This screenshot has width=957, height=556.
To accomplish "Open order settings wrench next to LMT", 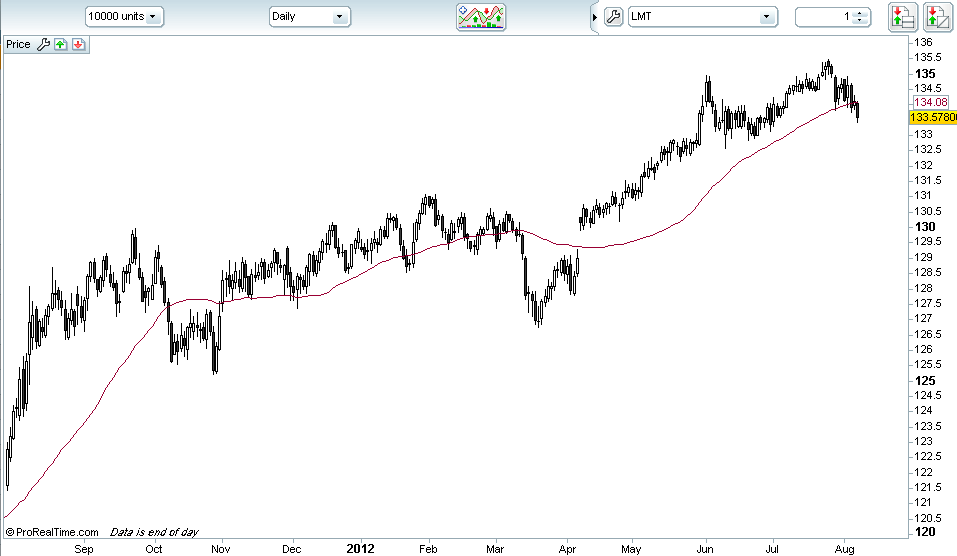I will (x=613, y=16).
